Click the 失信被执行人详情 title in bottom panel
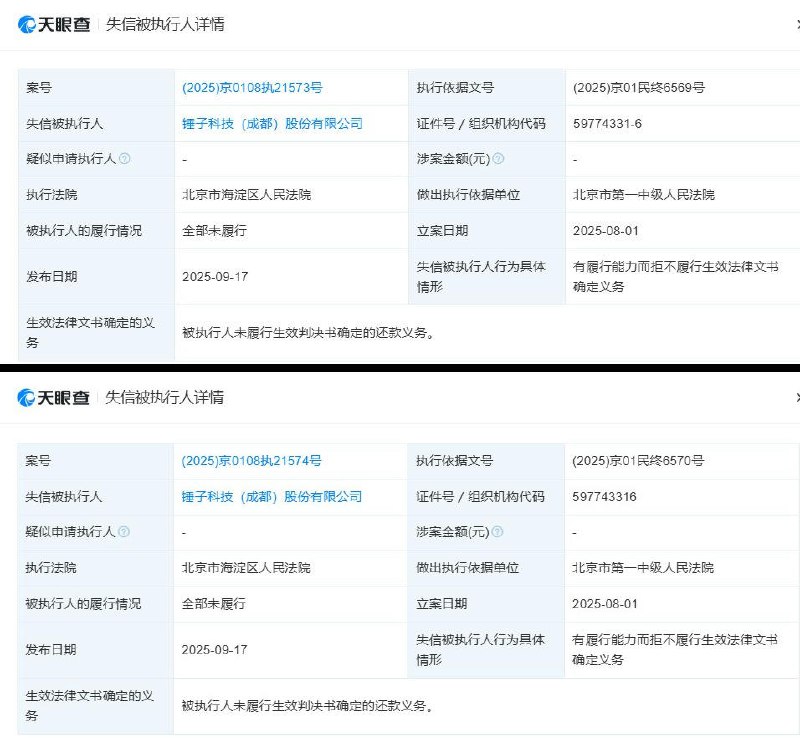 [x=164, y=398]
